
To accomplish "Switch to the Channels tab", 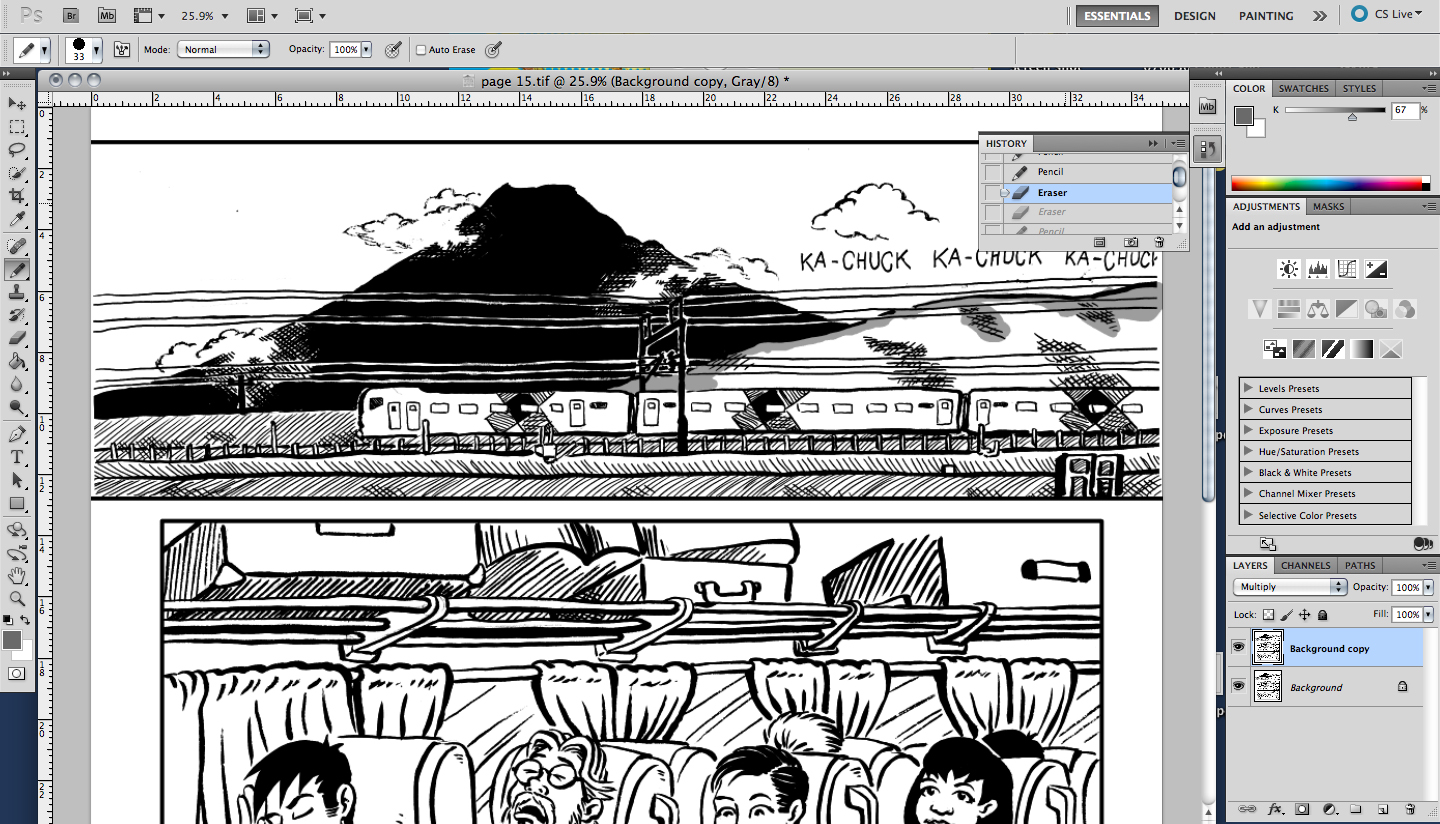I will pos(1305,565).
